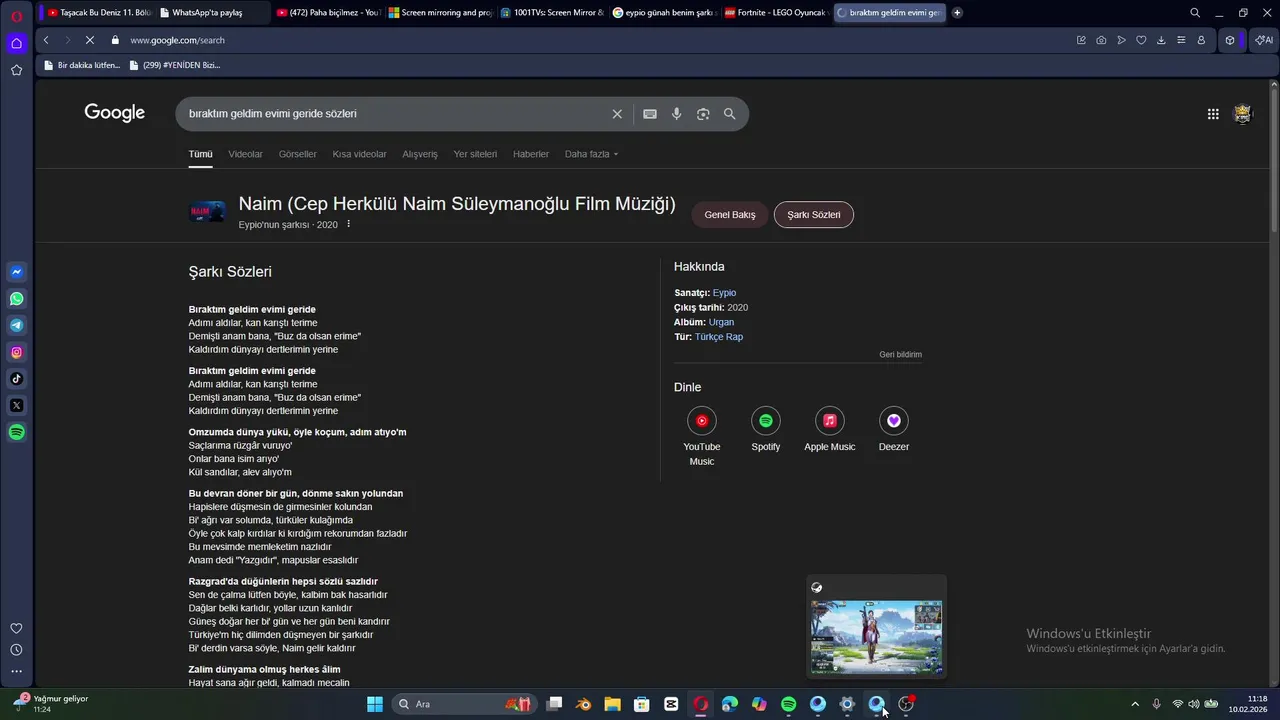Open Spotify in the Opera sidebar
Viewport: 1280px width, 720px height.
[17, 432]
